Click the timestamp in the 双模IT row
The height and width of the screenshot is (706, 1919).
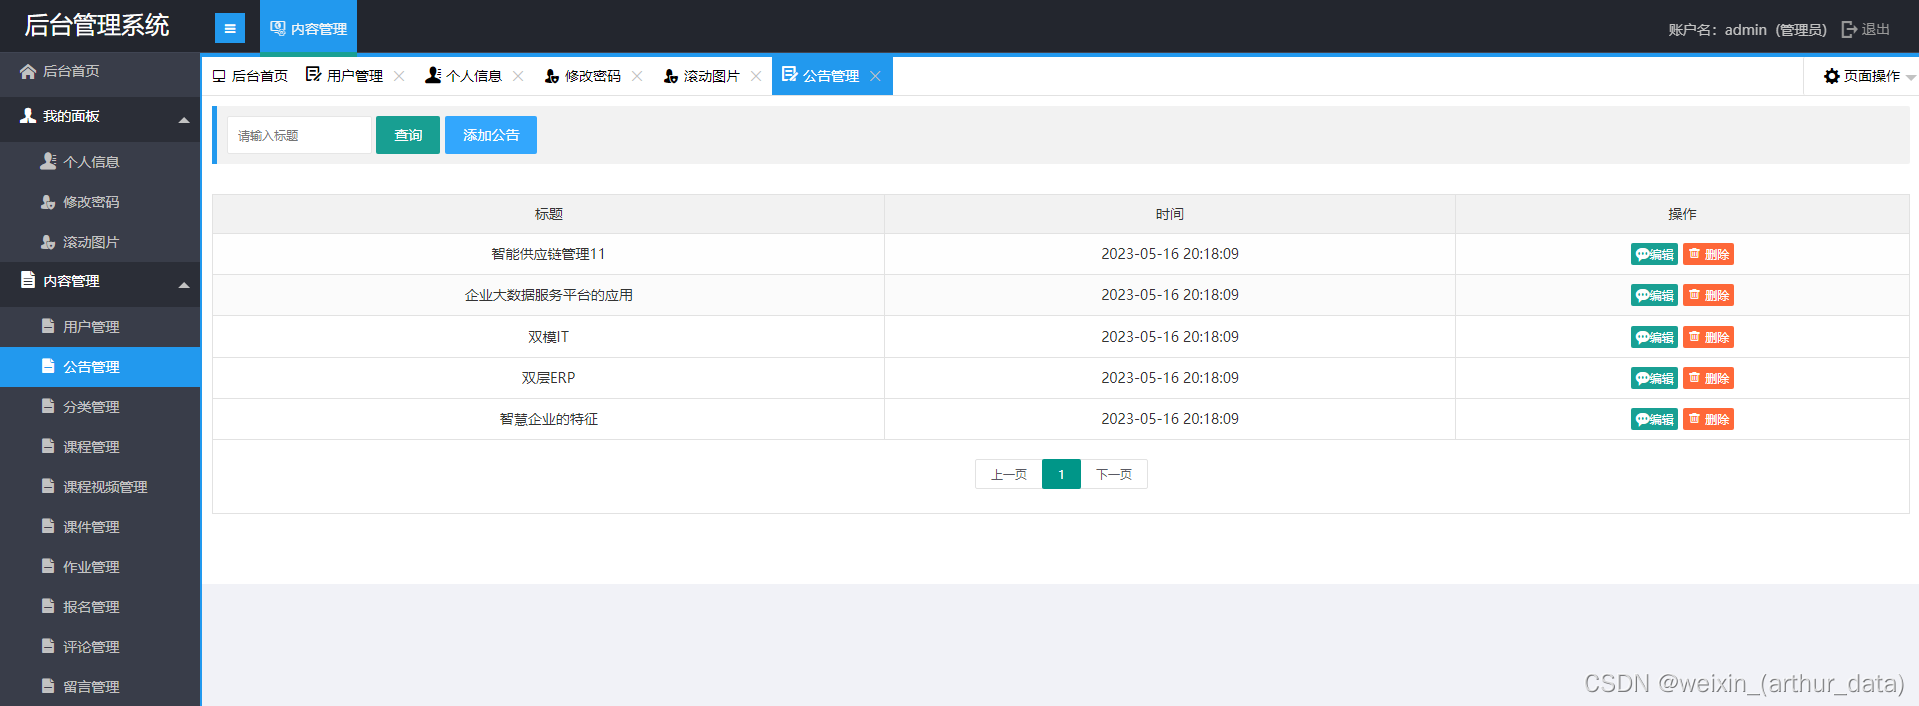point(1169,337)
